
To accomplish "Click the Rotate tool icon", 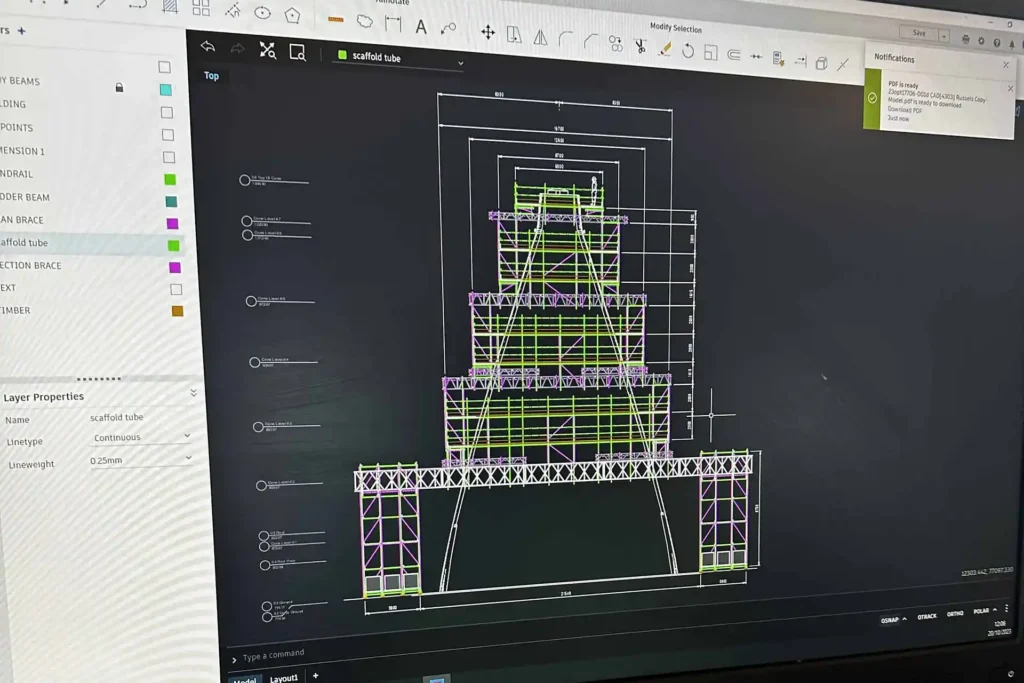I will (688, 50).
